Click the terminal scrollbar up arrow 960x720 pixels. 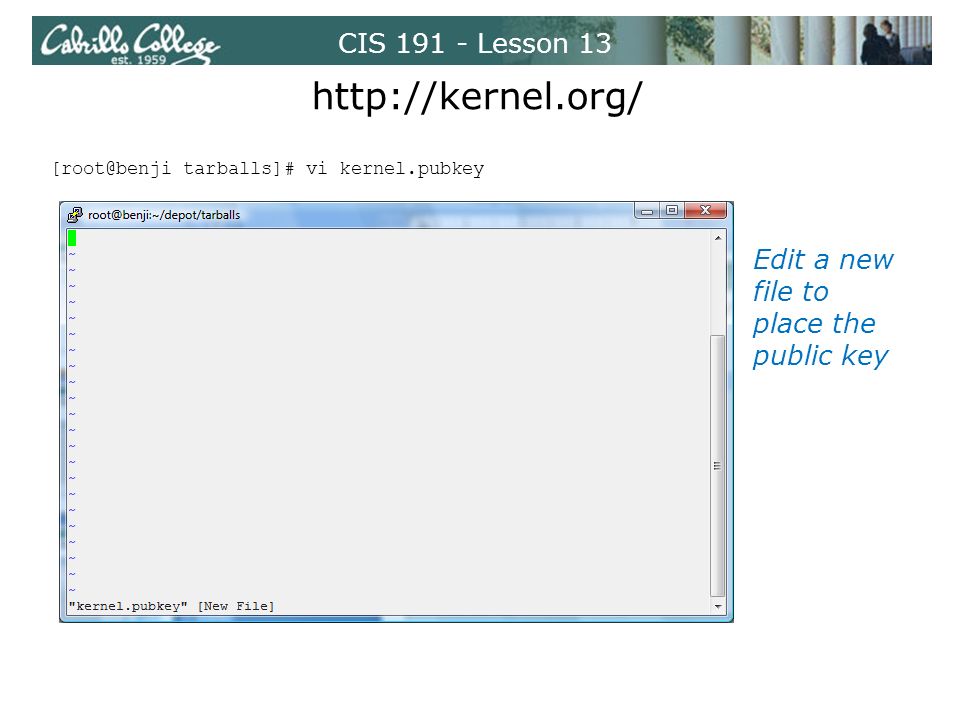point(718,238)
